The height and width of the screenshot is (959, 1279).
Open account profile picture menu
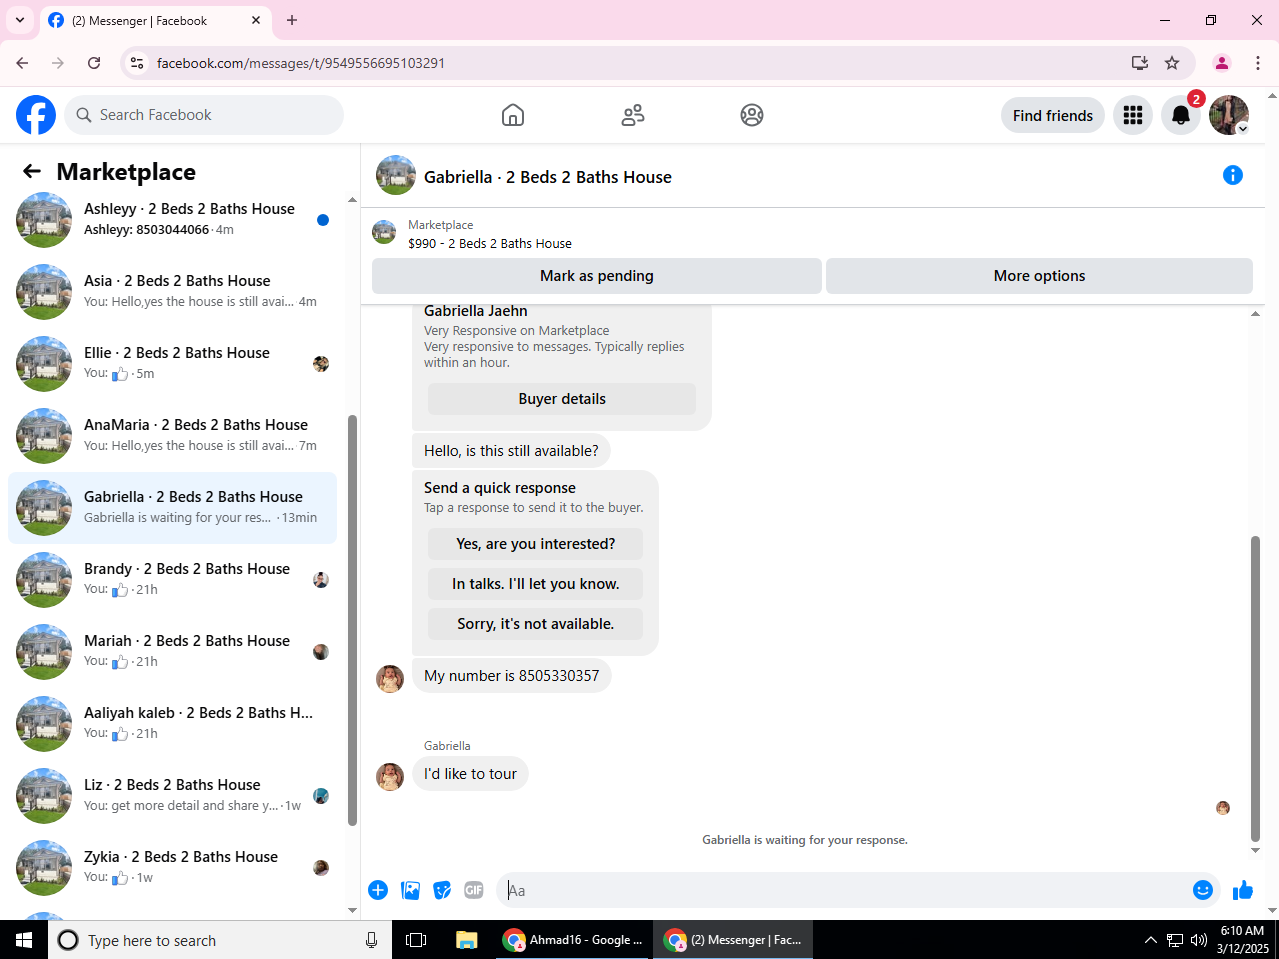click(1229, 115)
